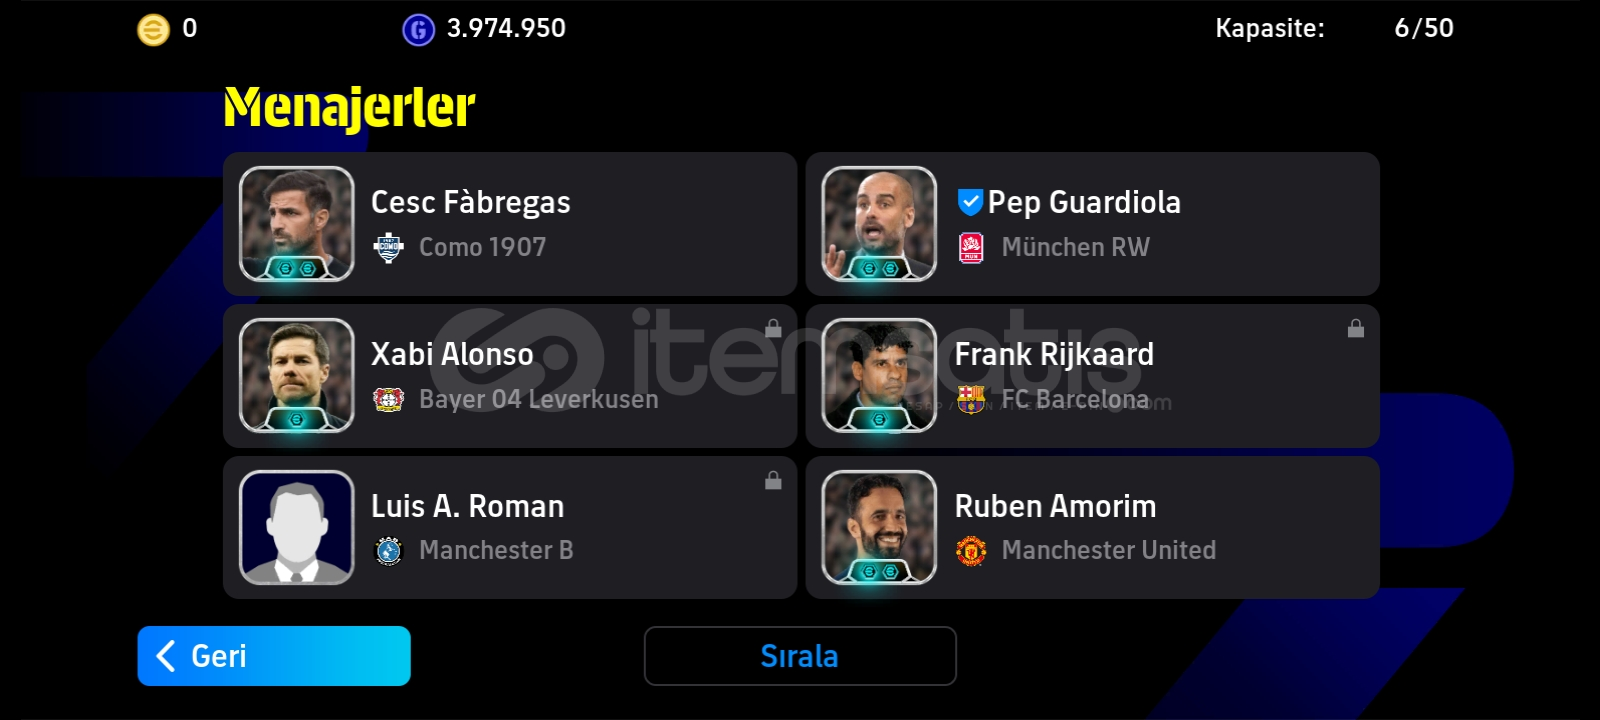The image size is (1600, 720).
Task: Click Bayer 04 Leverkusen crest icon
Action: [x=388, y=399]
